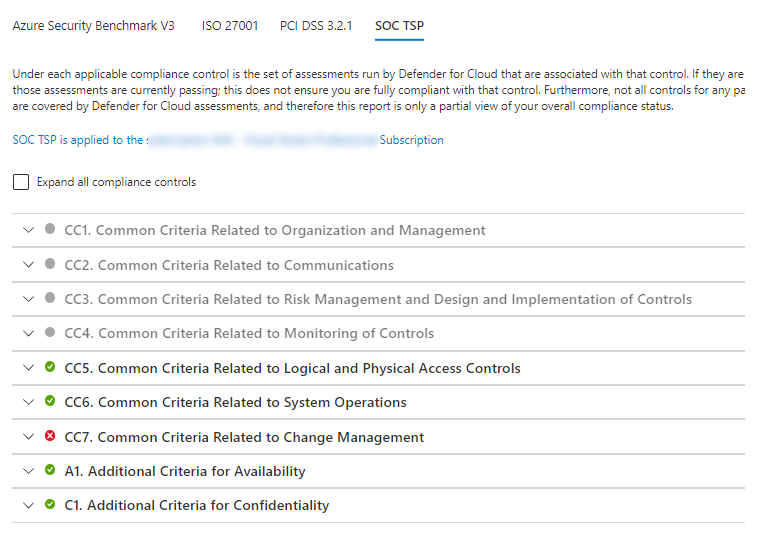Click the green passed icon beside CC6

[50, 402]
